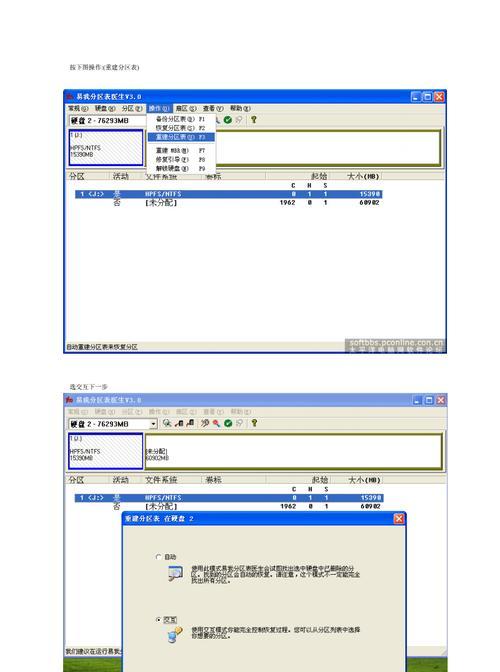Screen dimensions: 500x672
Task: Click the green checkmark icon in lower window toolbar
Action: click(x=228, y=423)
